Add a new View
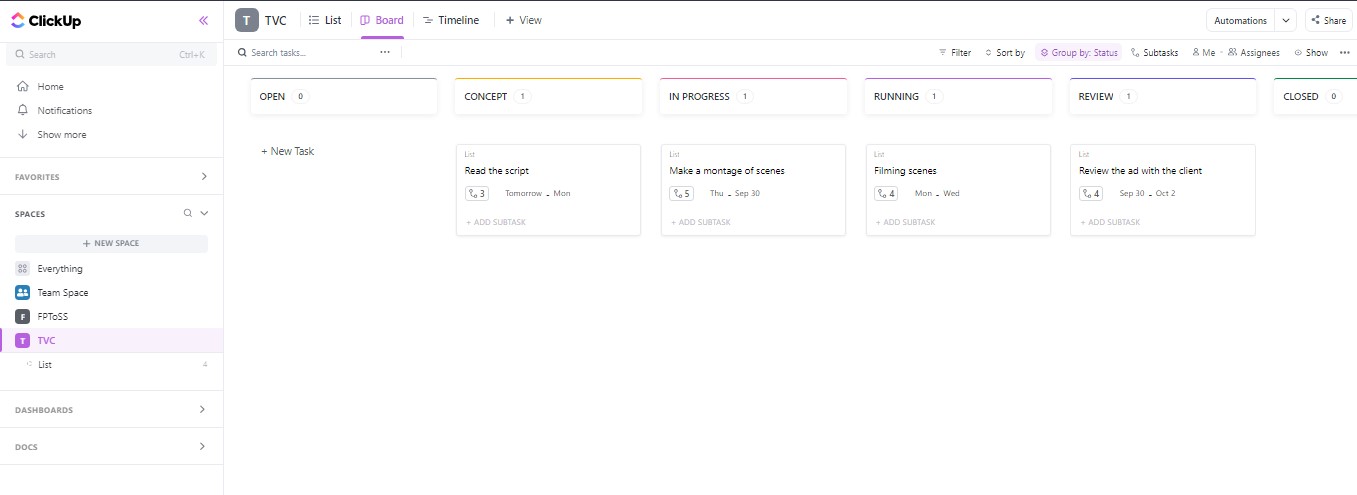 pos(524,20)
